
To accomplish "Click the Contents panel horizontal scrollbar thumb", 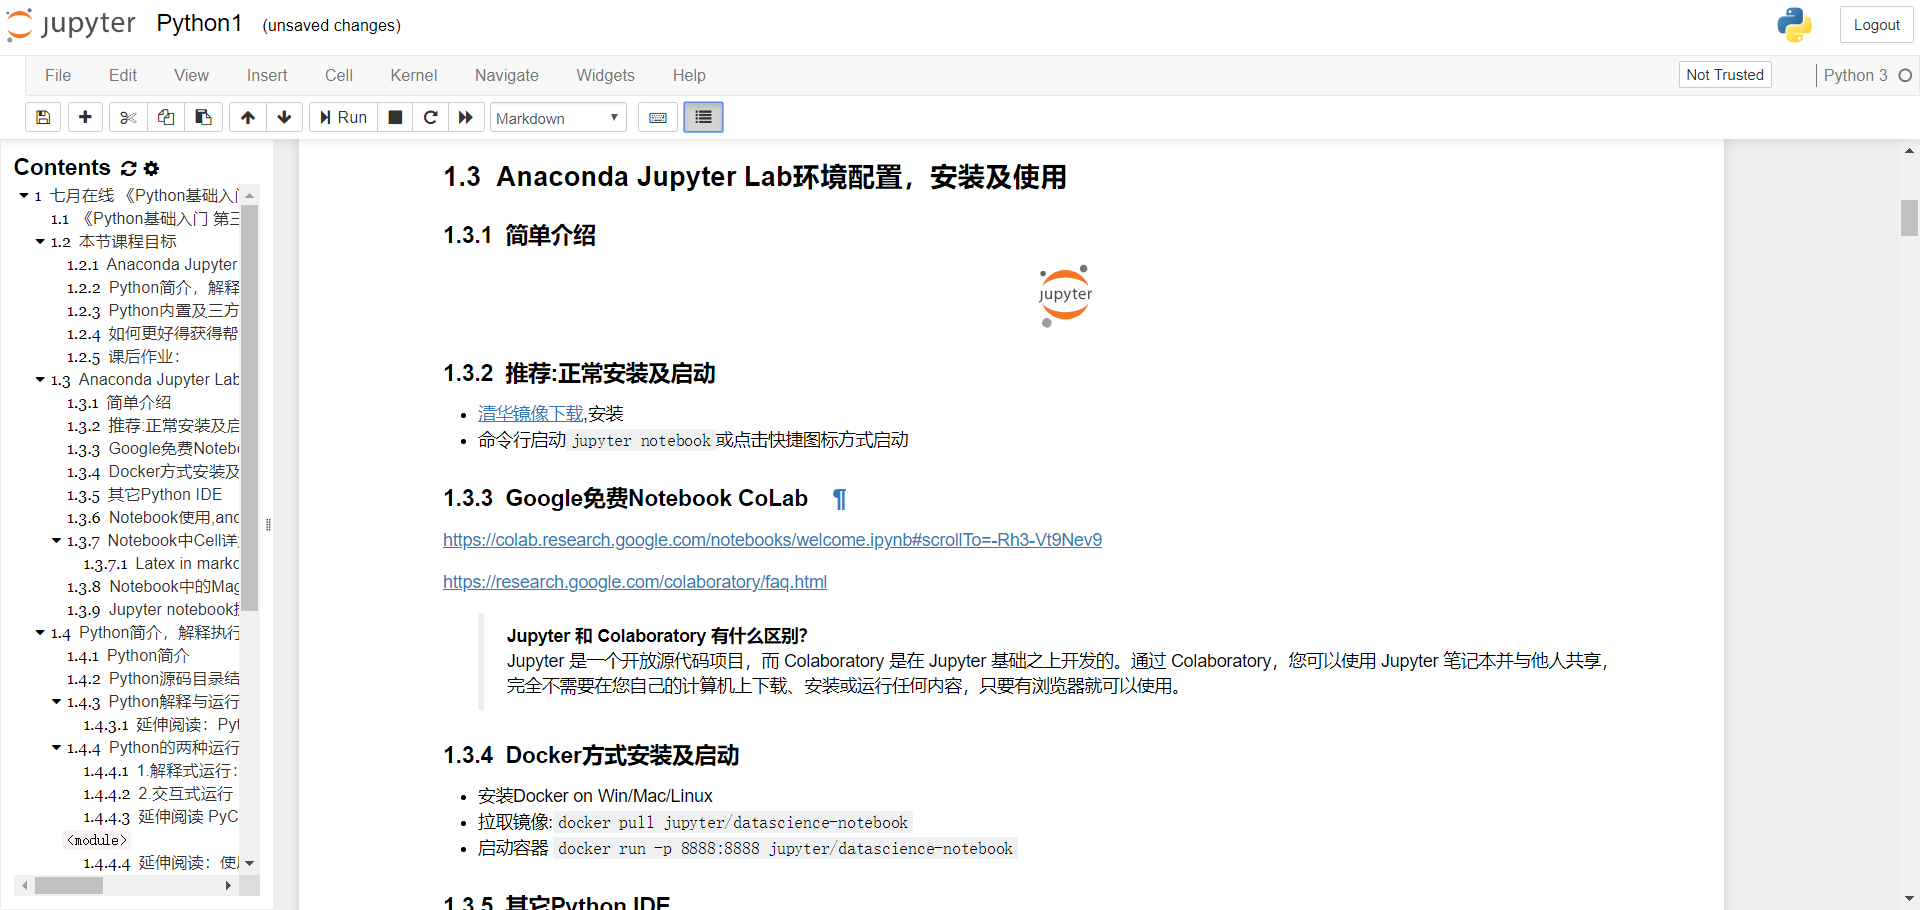I will point(69,886).
